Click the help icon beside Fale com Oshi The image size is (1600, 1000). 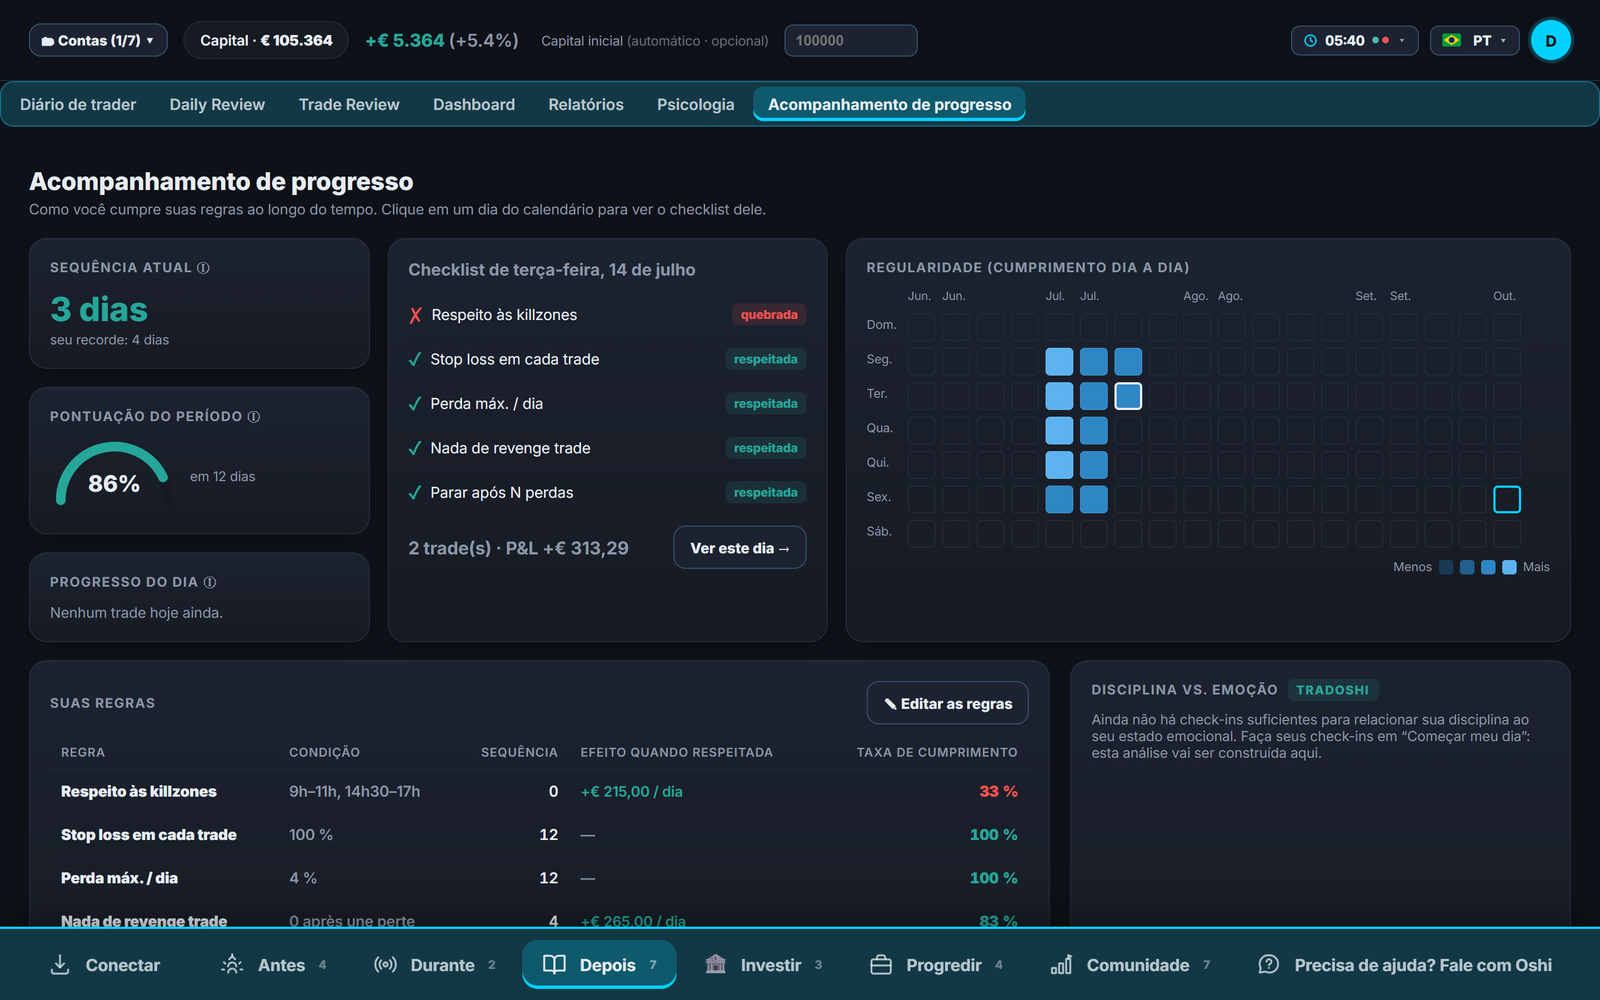click(1268, 965)
